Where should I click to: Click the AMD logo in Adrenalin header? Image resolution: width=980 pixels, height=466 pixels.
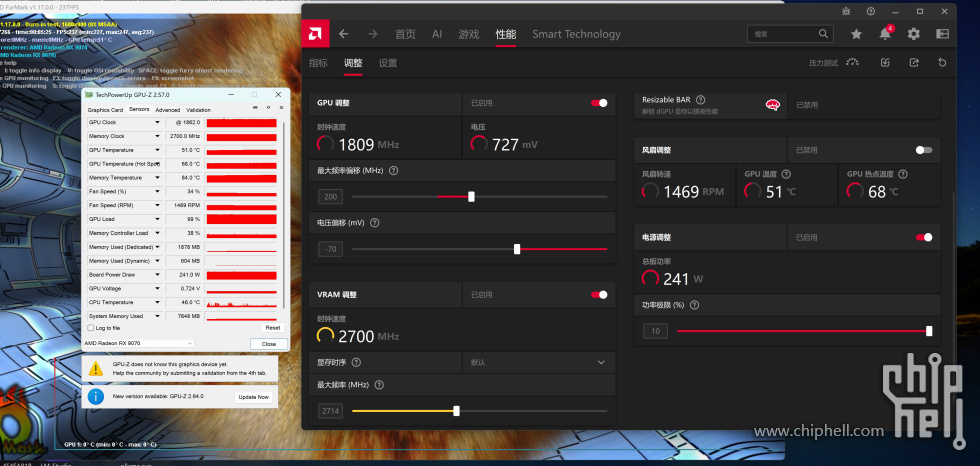[315, 34]
